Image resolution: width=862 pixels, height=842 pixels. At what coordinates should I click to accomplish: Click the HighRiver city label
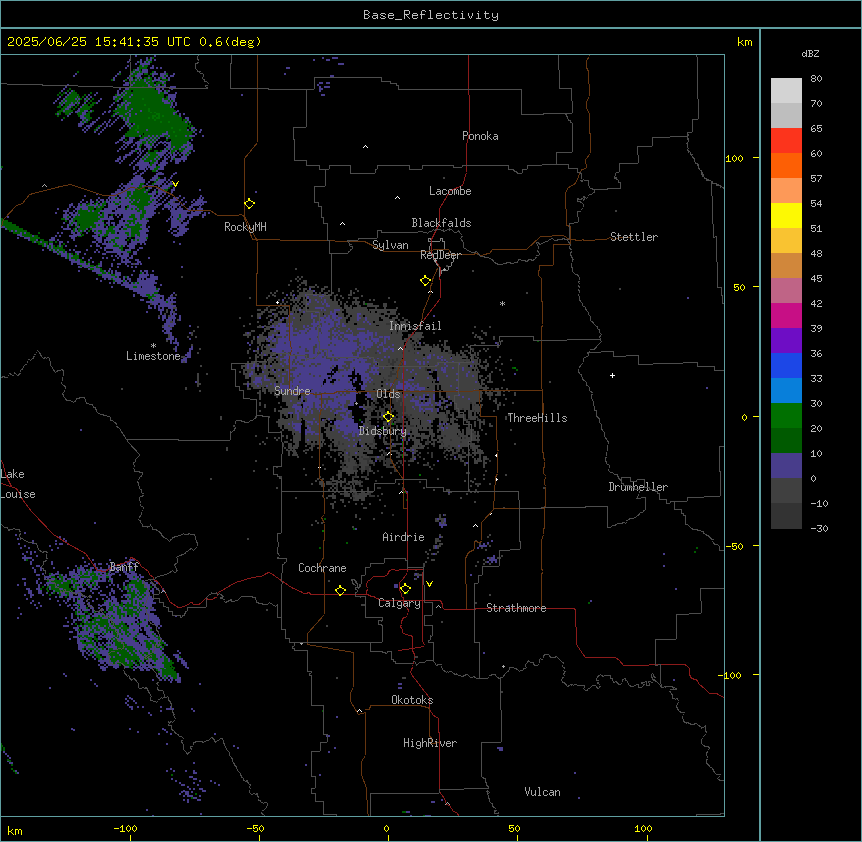[430, 743]
